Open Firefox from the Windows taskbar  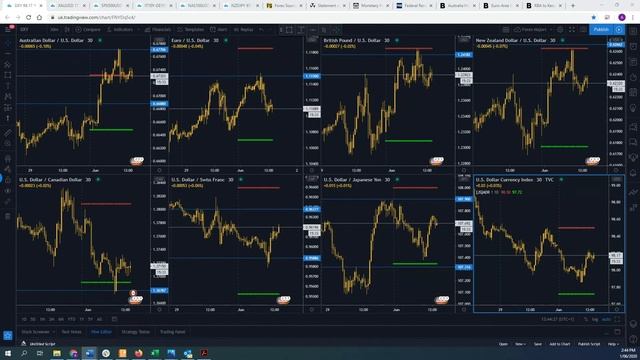tap(139, 353)
